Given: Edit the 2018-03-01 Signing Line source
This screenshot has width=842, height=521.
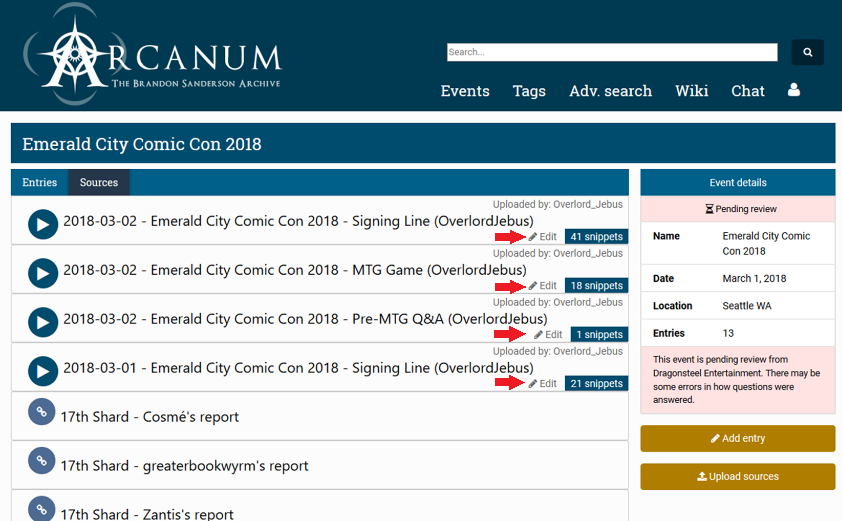Looking at the screenshot, I should tap(542, 383).
